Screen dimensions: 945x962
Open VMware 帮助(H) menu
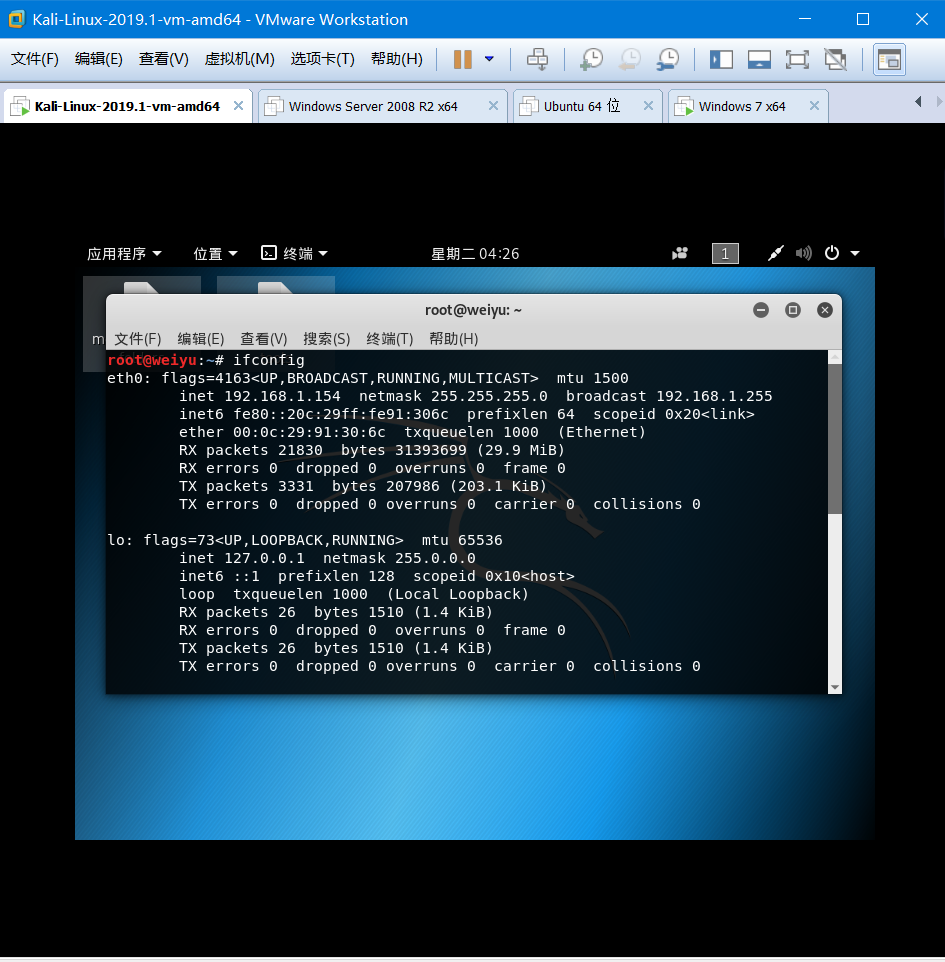tap(396, 59)
